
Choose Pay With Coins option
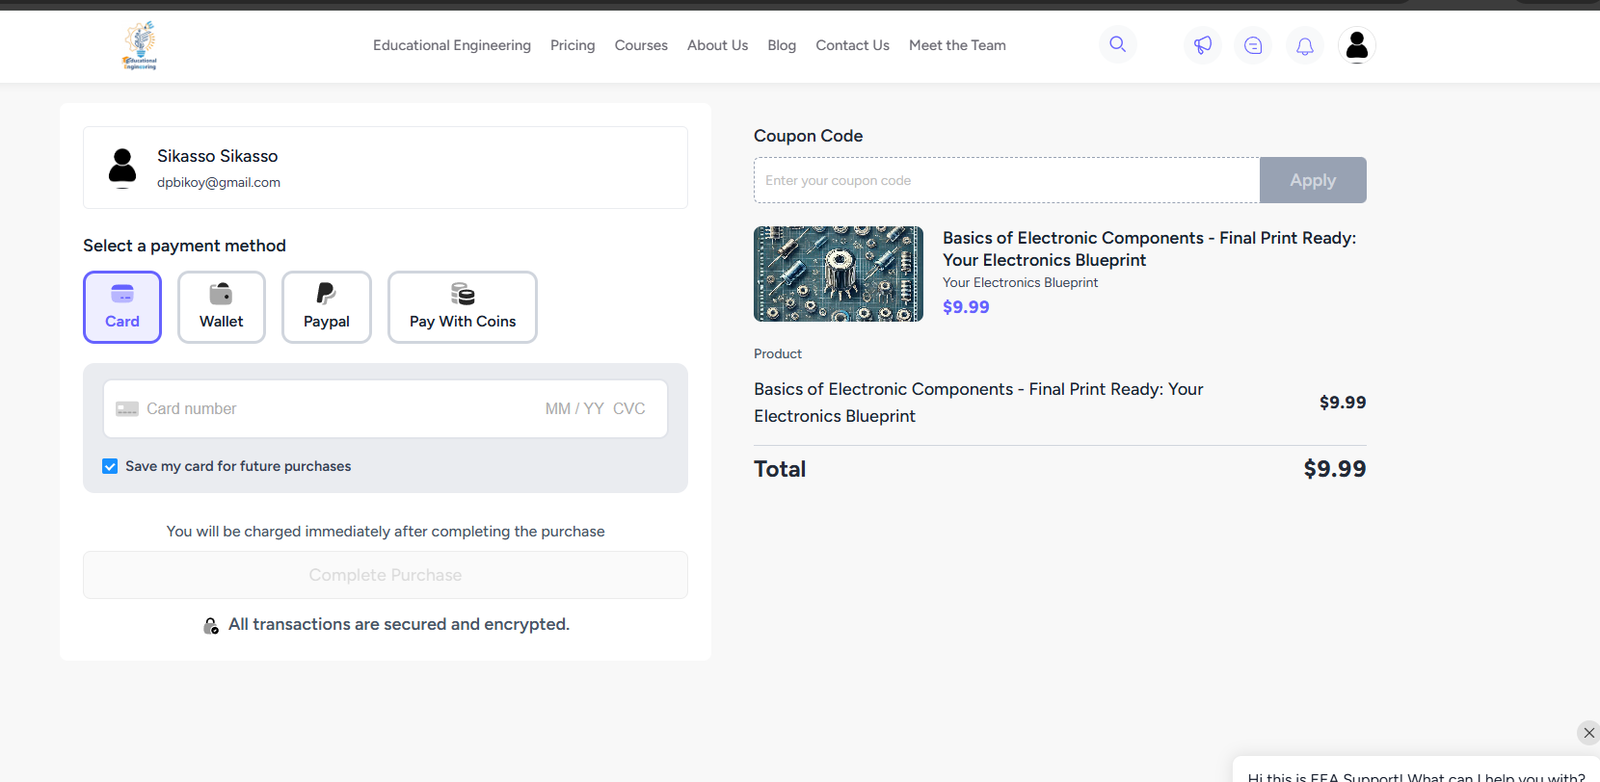(462, 307)
